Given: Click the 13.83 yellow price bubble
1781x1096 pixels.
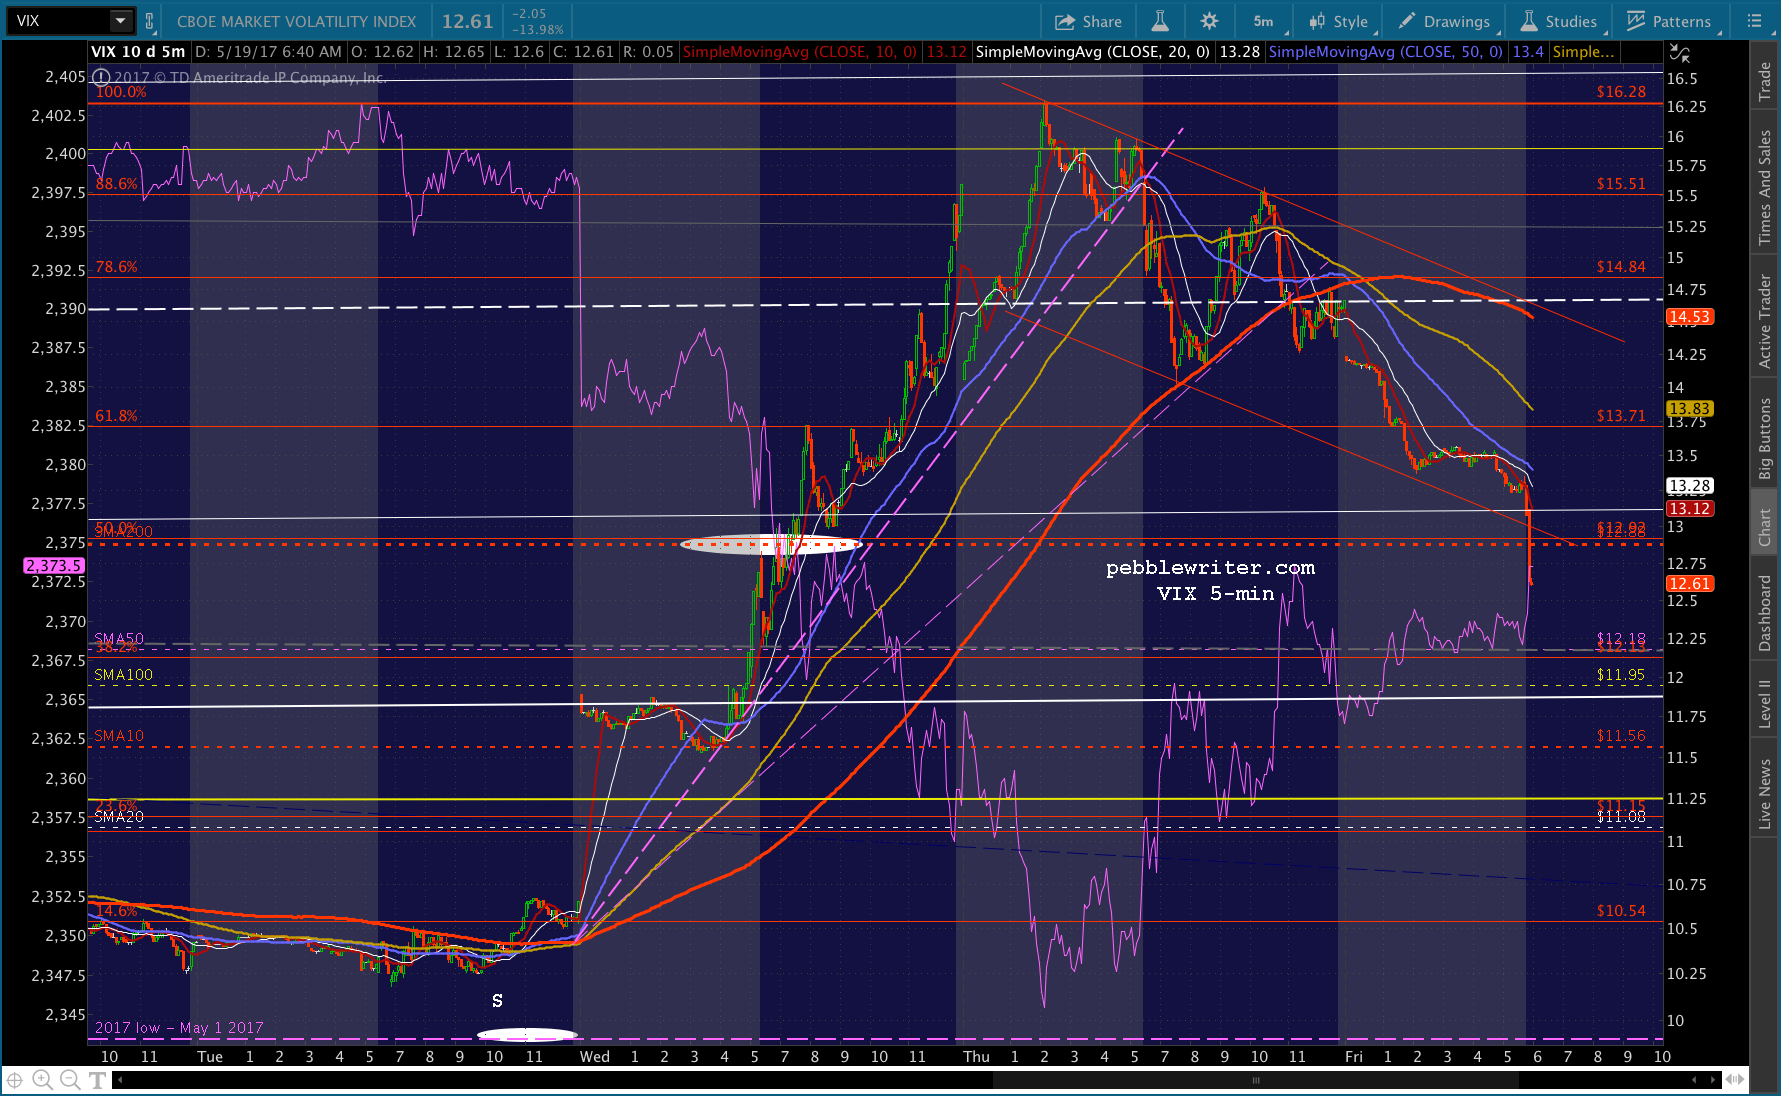Looking at the screenshot, I should coord(1690,408).
